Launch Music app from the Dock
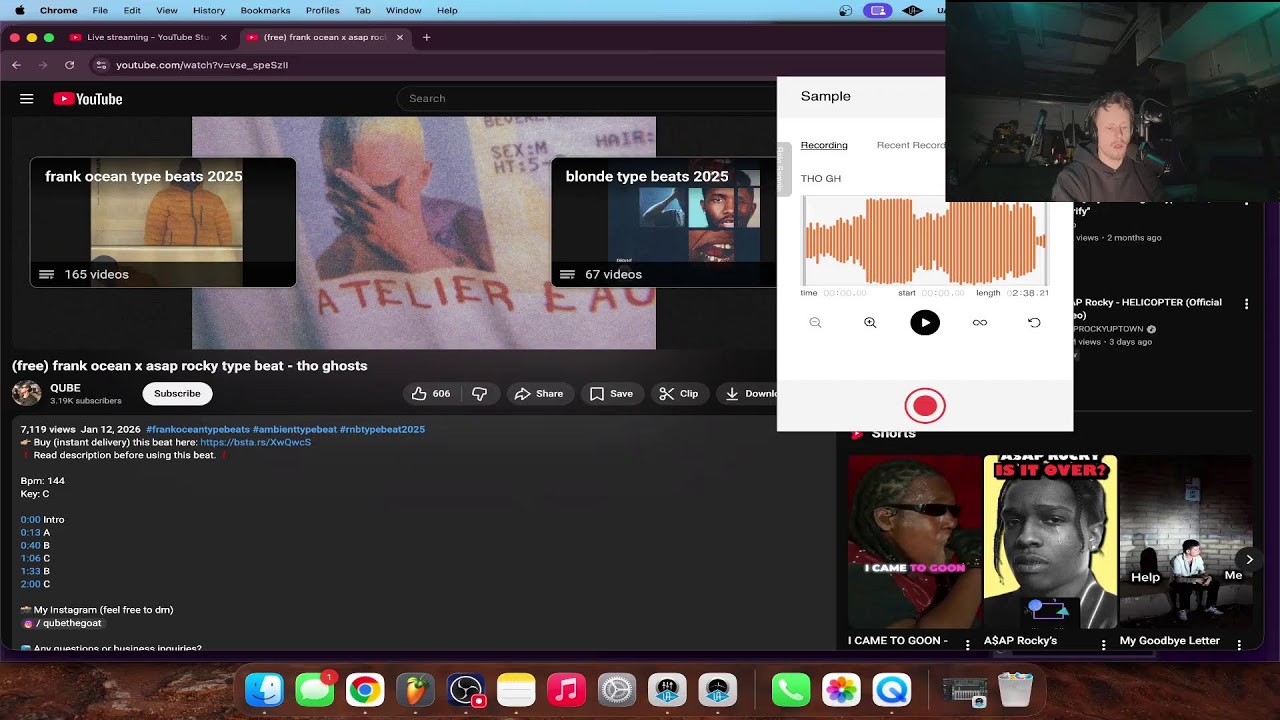This screenshot has width=1280, height=720. coord(566,690)
